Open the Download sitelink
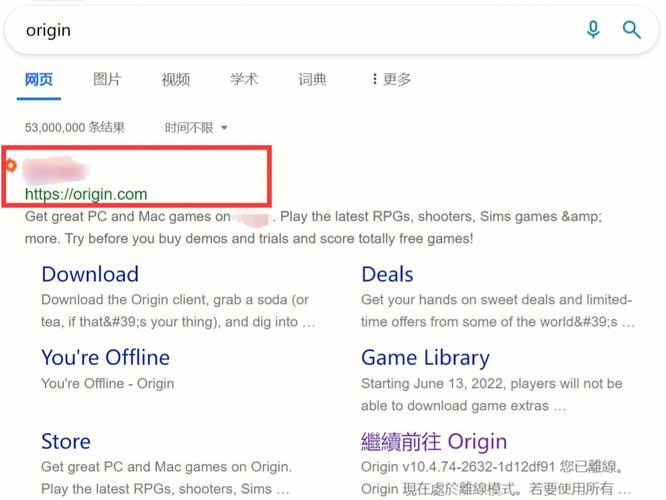Viewport: 666px width, 500px height. point(90,274)
